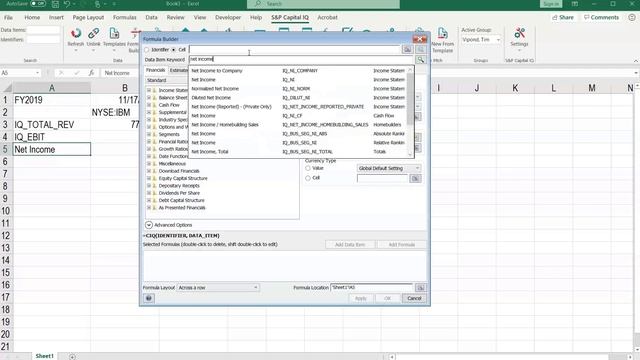Click the keyword search magnifier icon
Screen dimensions: 640x360
click(420, 60)
